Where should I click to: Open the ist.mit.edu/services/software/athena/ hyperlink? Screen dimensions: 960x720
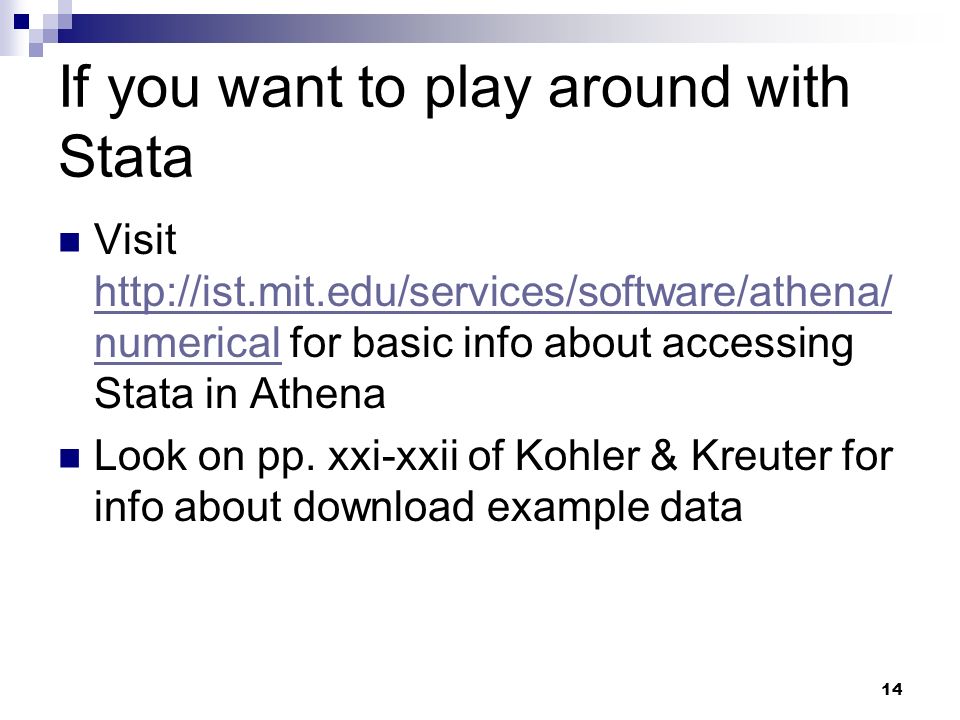[x=493, y=293]
